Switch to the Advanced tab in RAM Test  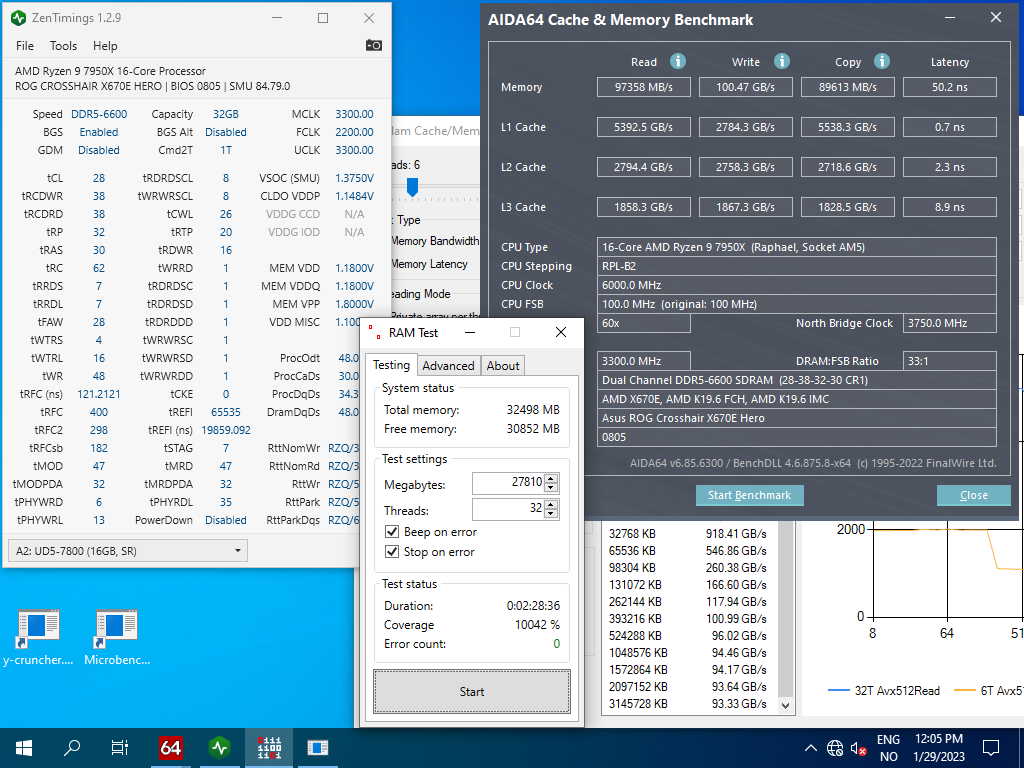pyautogui.click(x=448, y=366)
